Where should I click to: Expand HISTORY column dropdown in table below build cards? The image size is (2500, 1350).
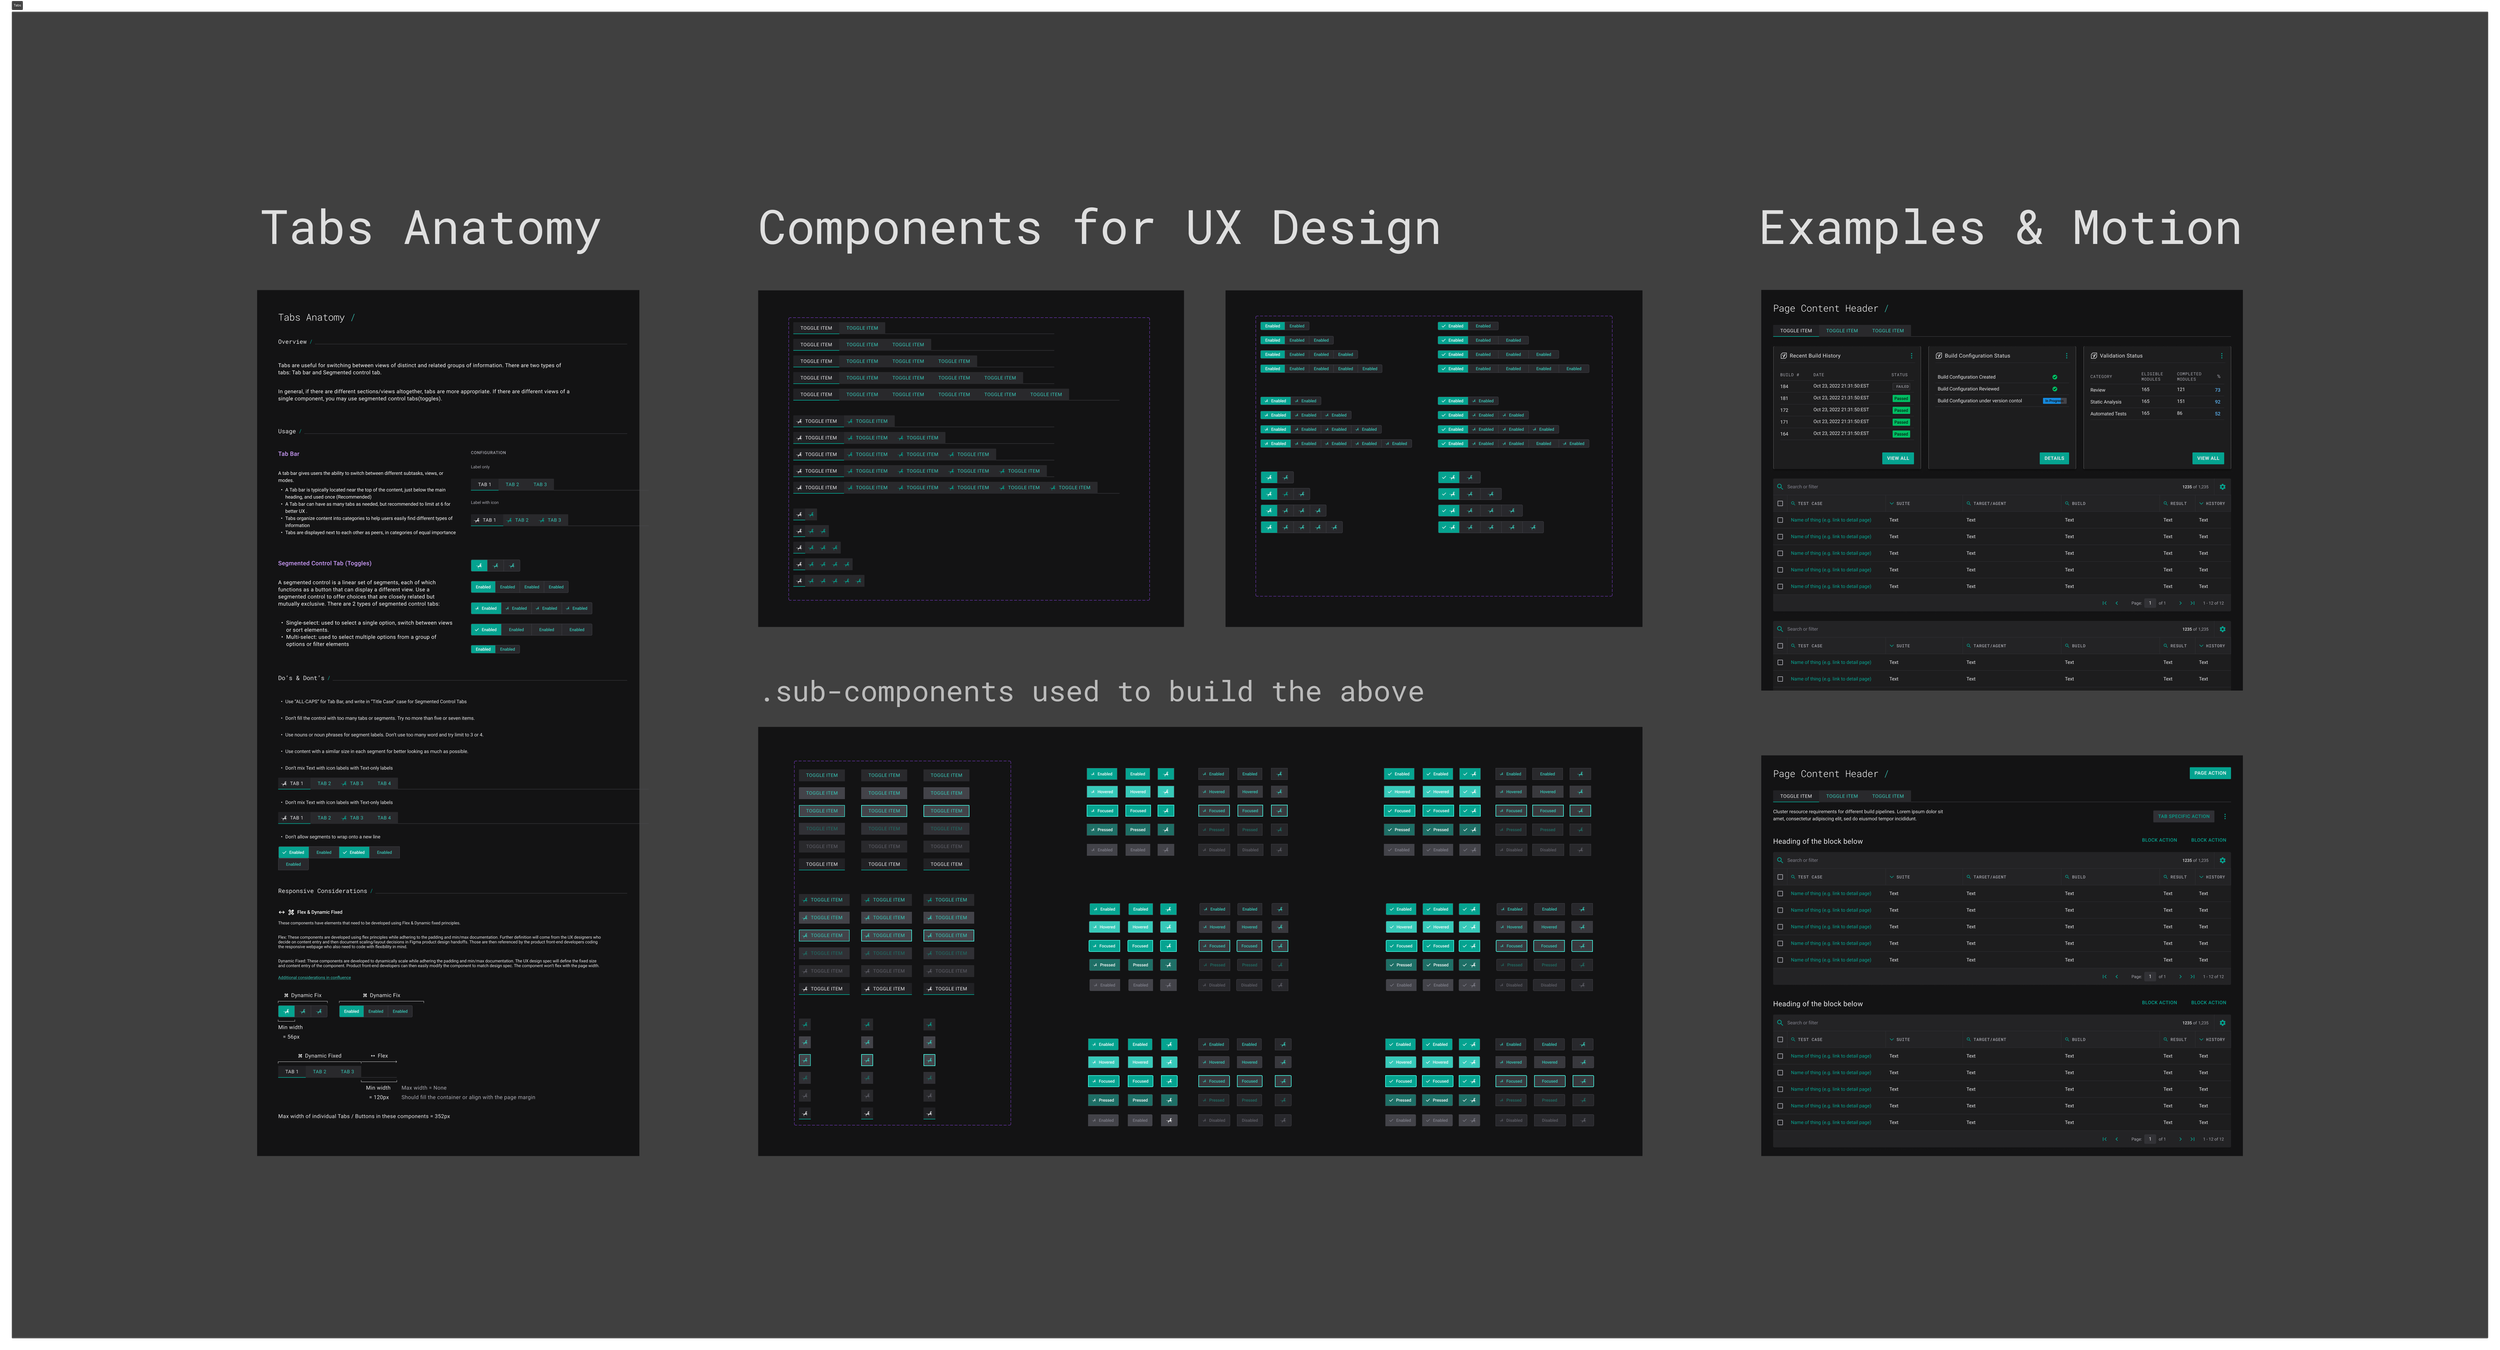2201,504
